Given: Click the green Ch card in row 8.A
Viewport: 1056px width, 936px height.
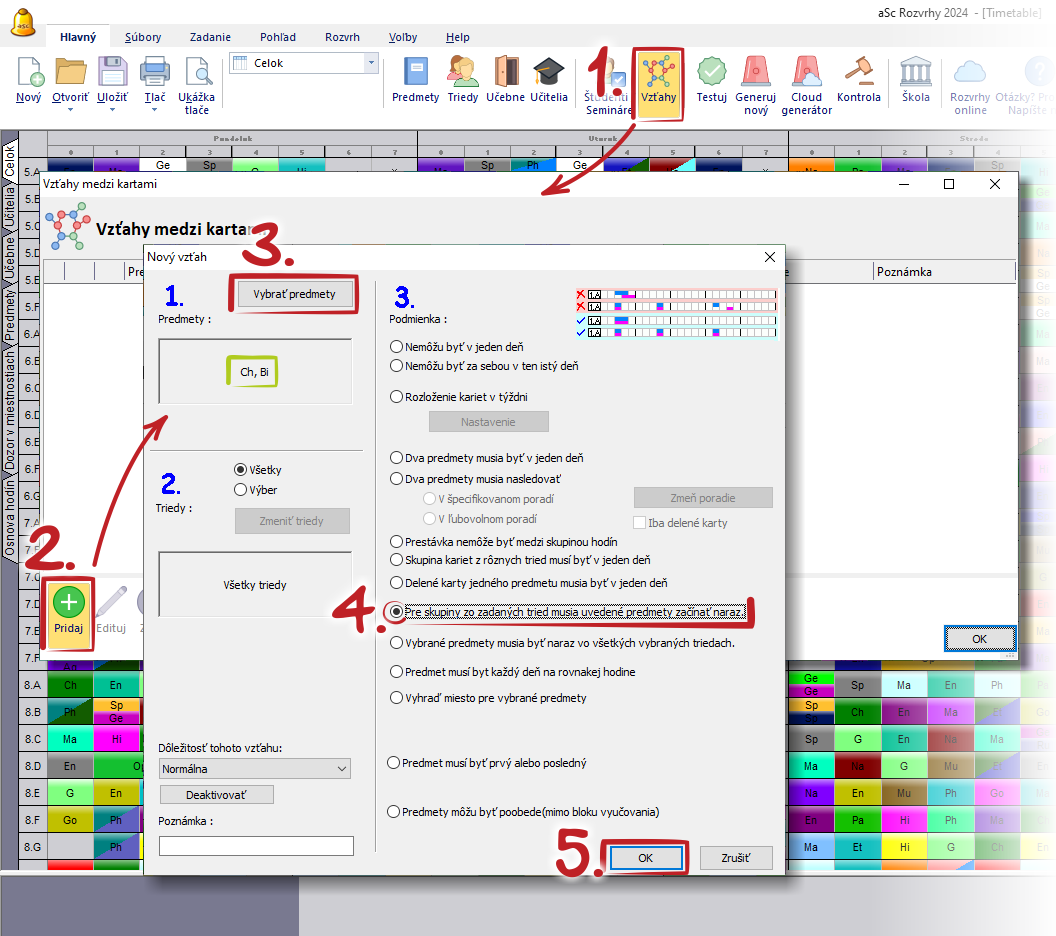Looking at the screenshot, I should pyautogui.click(x=70, y=685).
